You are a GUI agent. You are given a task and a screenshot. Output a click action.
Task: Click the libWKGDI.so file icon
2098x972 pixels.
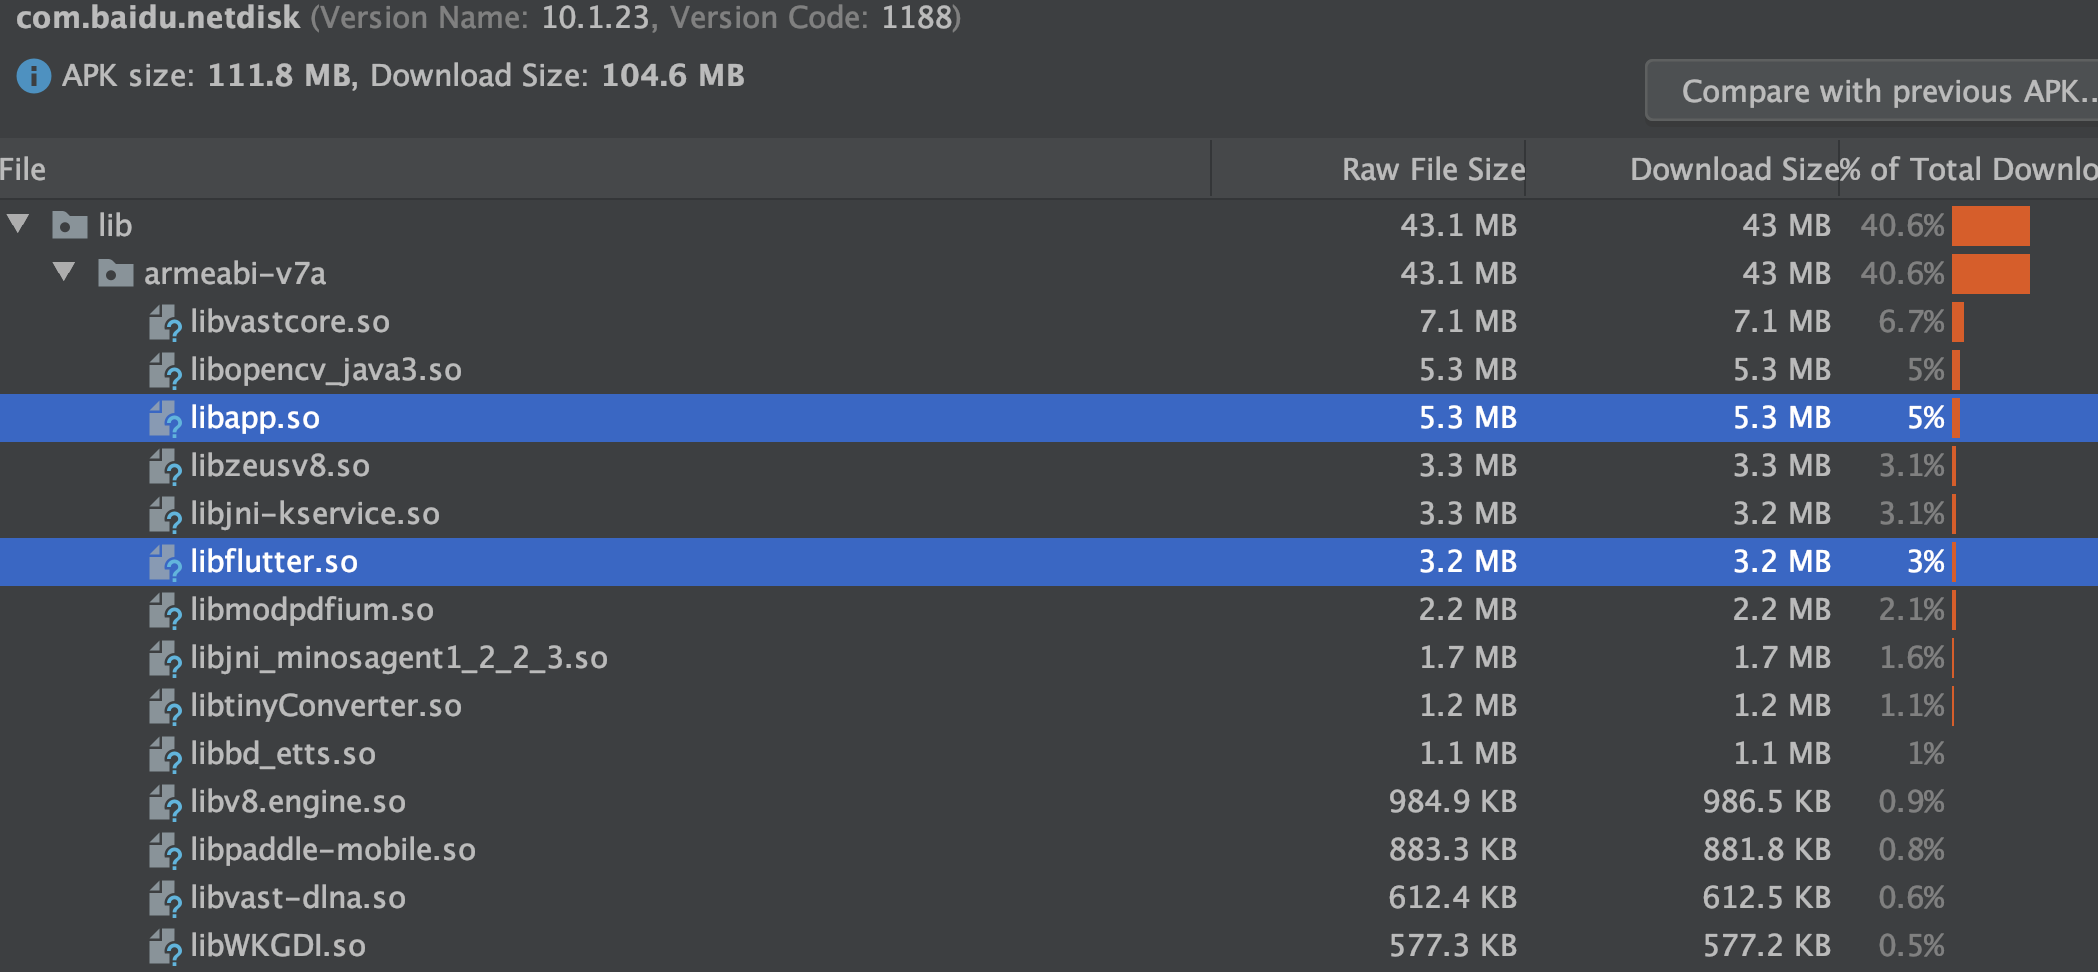[164, 946]
